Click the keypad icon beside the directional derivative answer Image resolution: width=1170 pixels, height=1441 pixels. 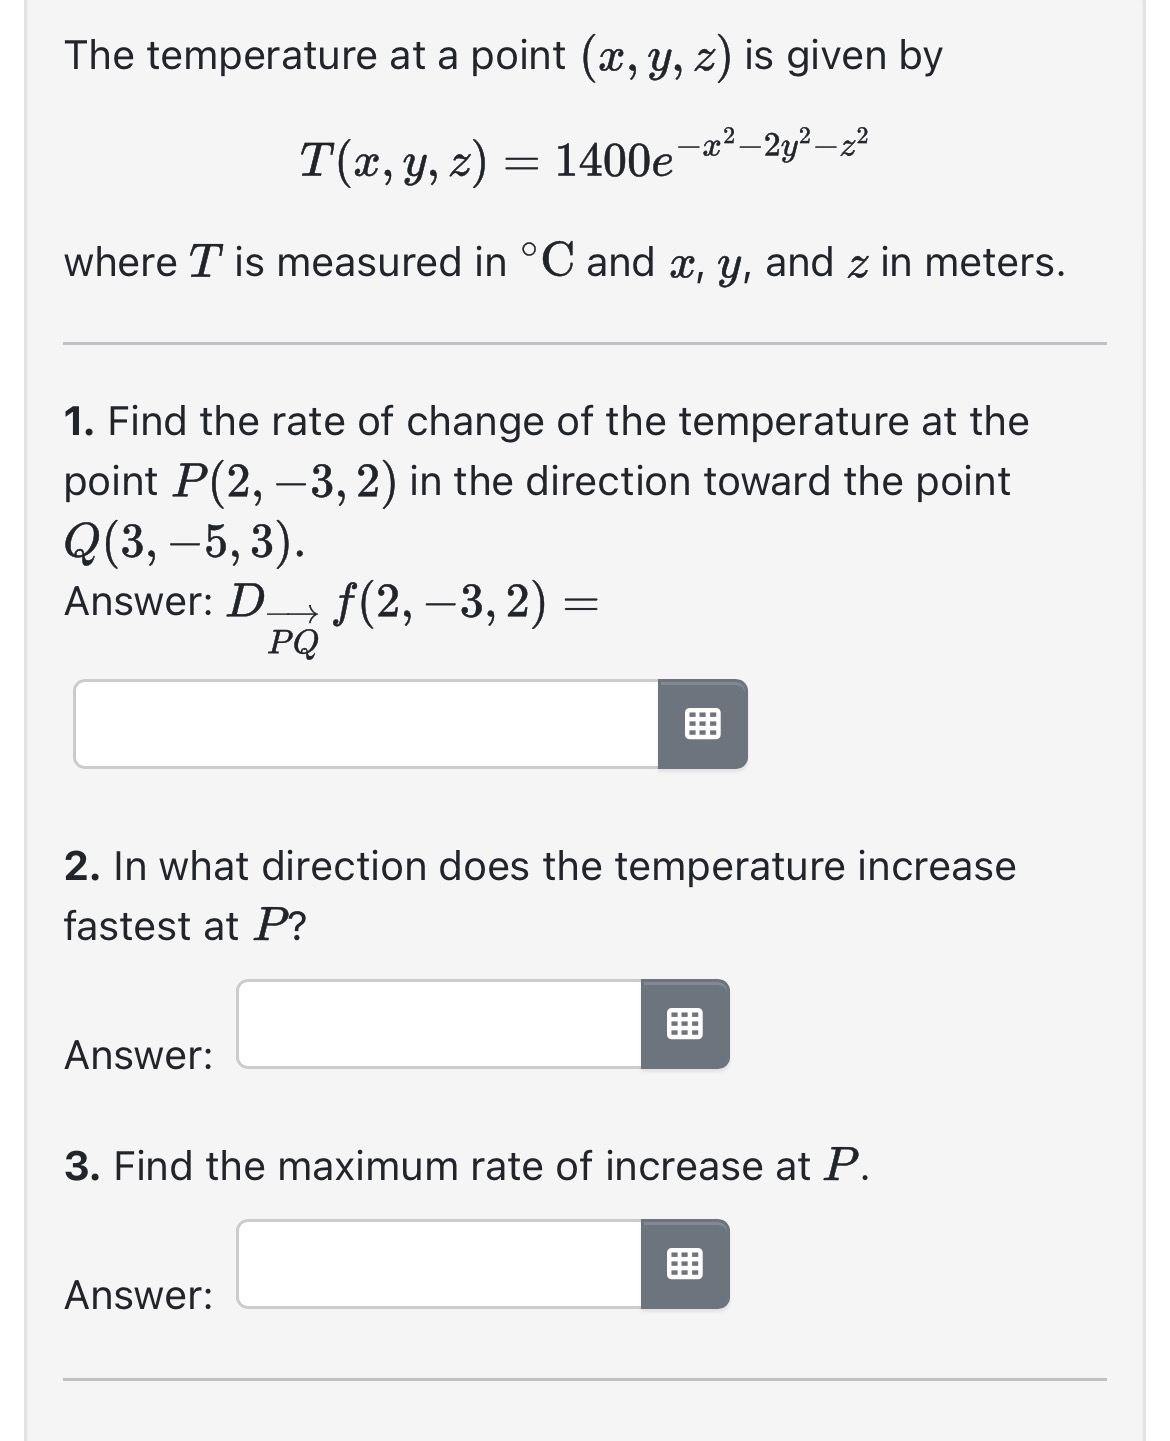(703, 725)
